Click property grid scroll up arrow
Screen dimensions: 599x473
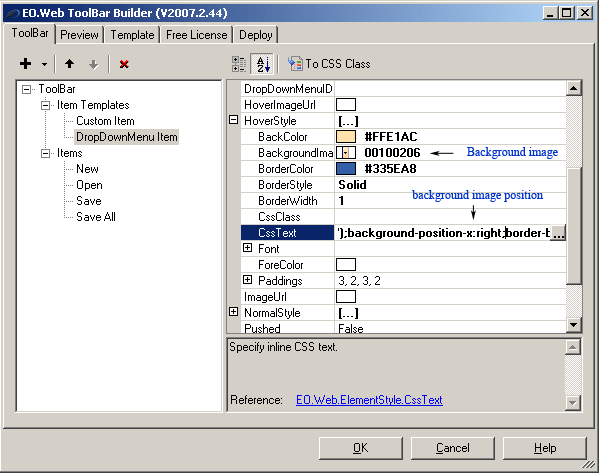coord(573,88)
